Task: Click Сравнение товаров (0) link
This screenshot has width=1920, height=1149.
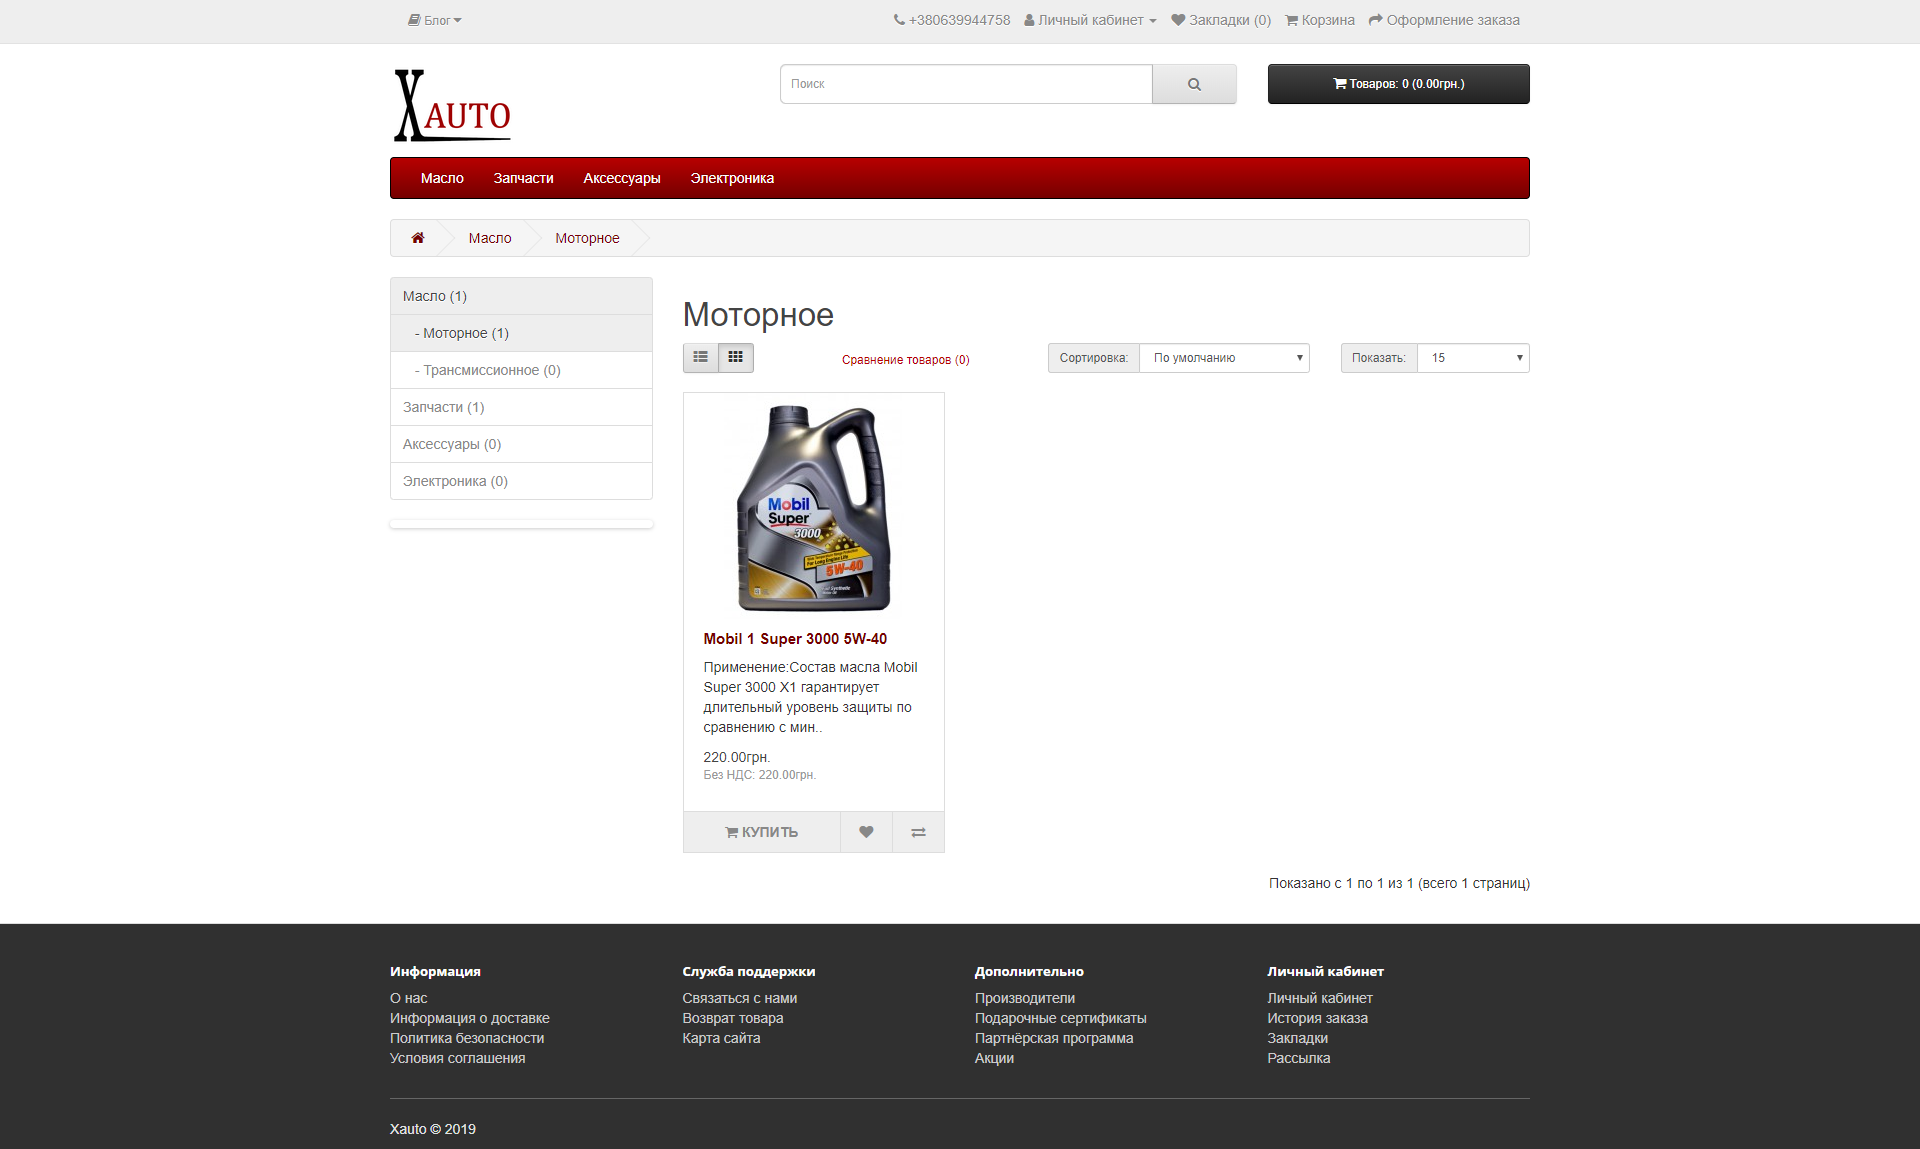Action: pyautogui.click(x=905, y=360)
